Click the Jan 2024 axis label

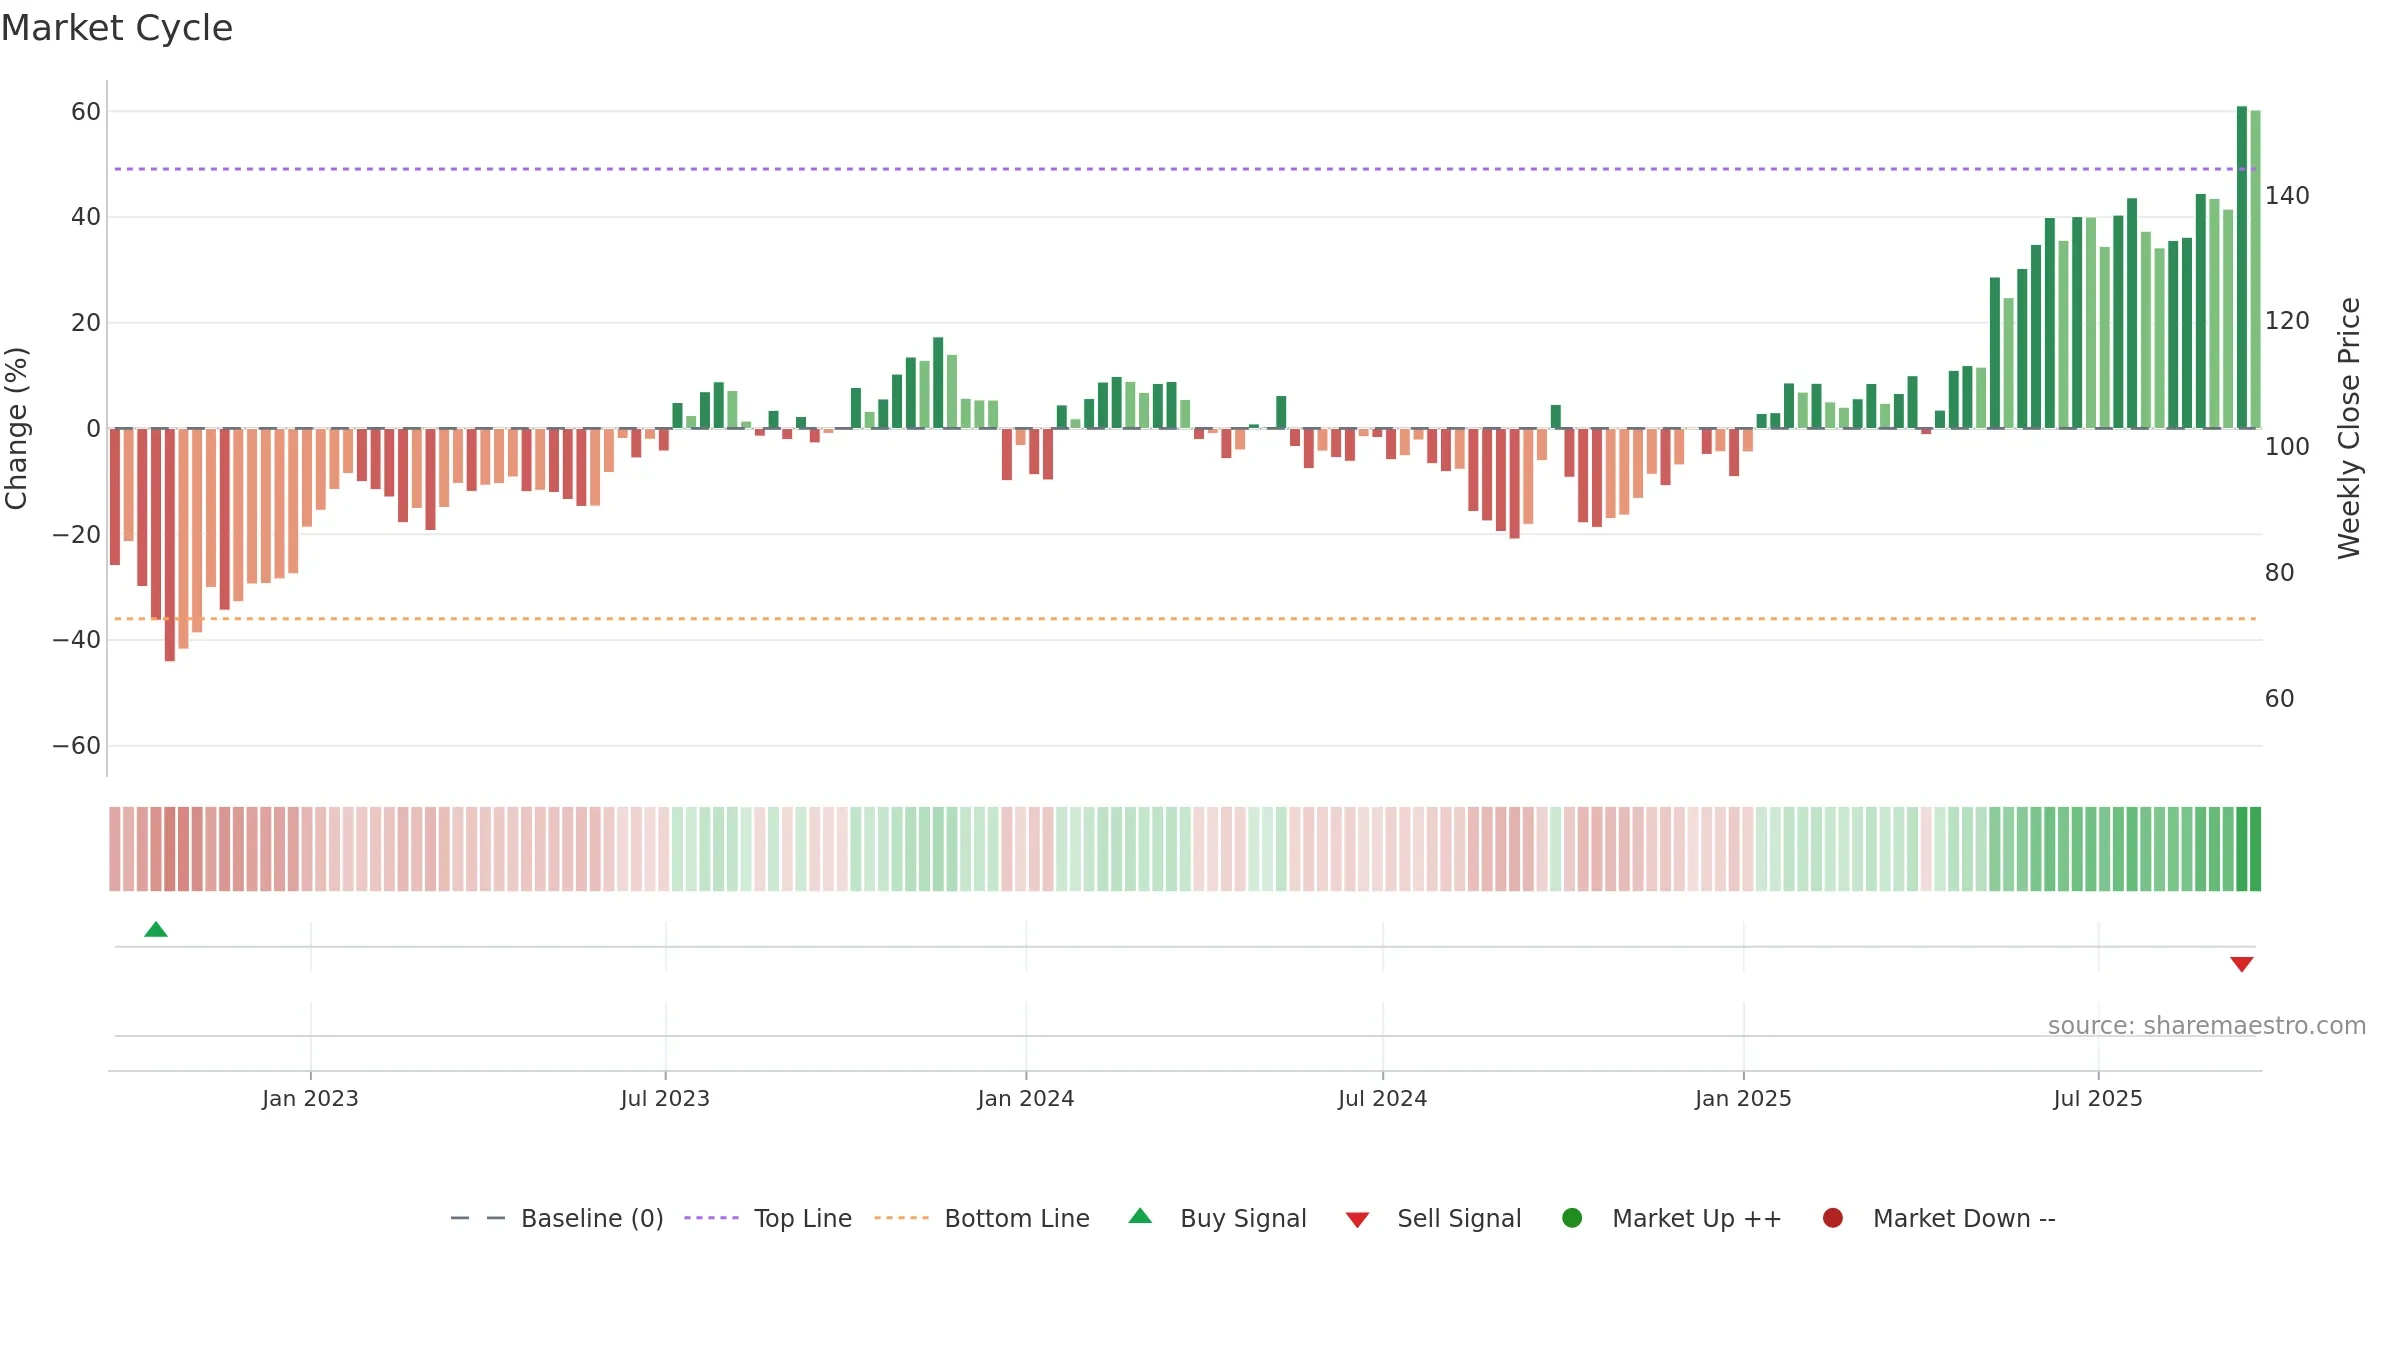click(1026, 1099)
